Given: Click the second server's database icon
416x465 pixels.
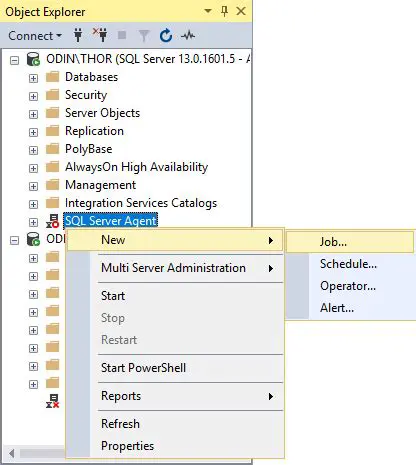Looking at the screenshot, I should point(33,239).
